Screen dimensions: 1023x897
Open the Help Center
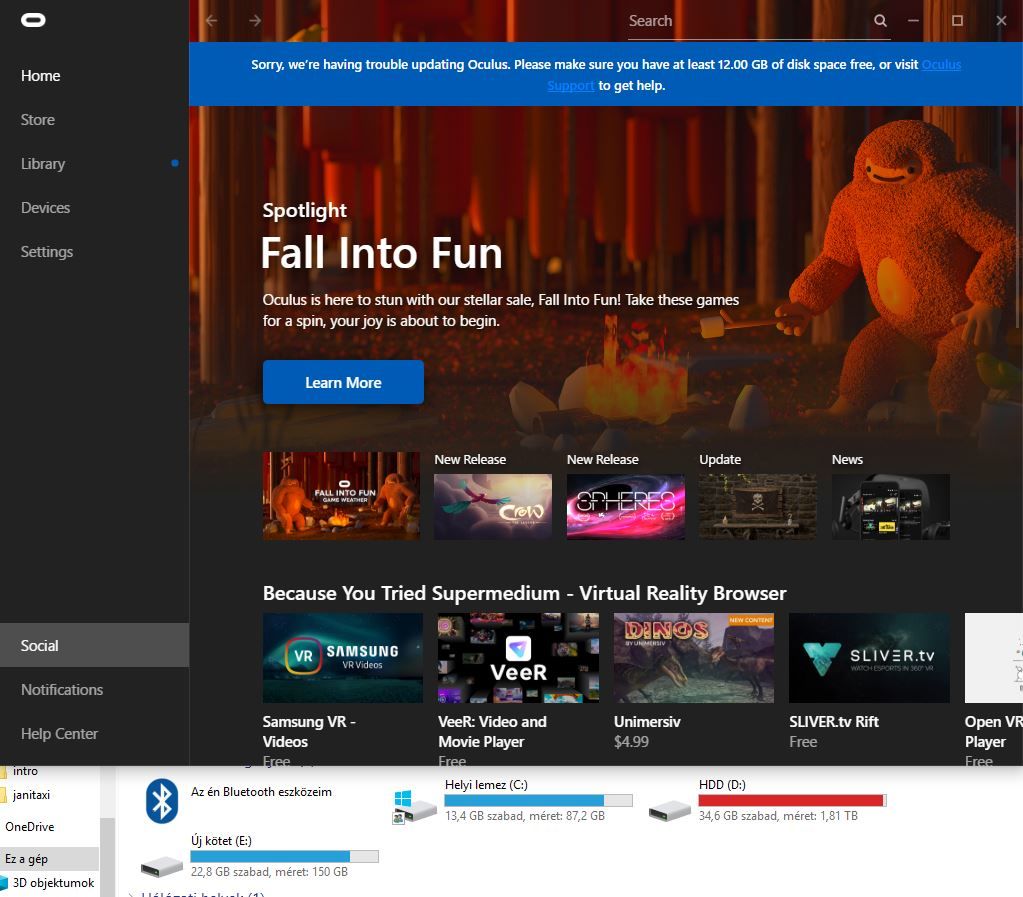coord(59,734)
